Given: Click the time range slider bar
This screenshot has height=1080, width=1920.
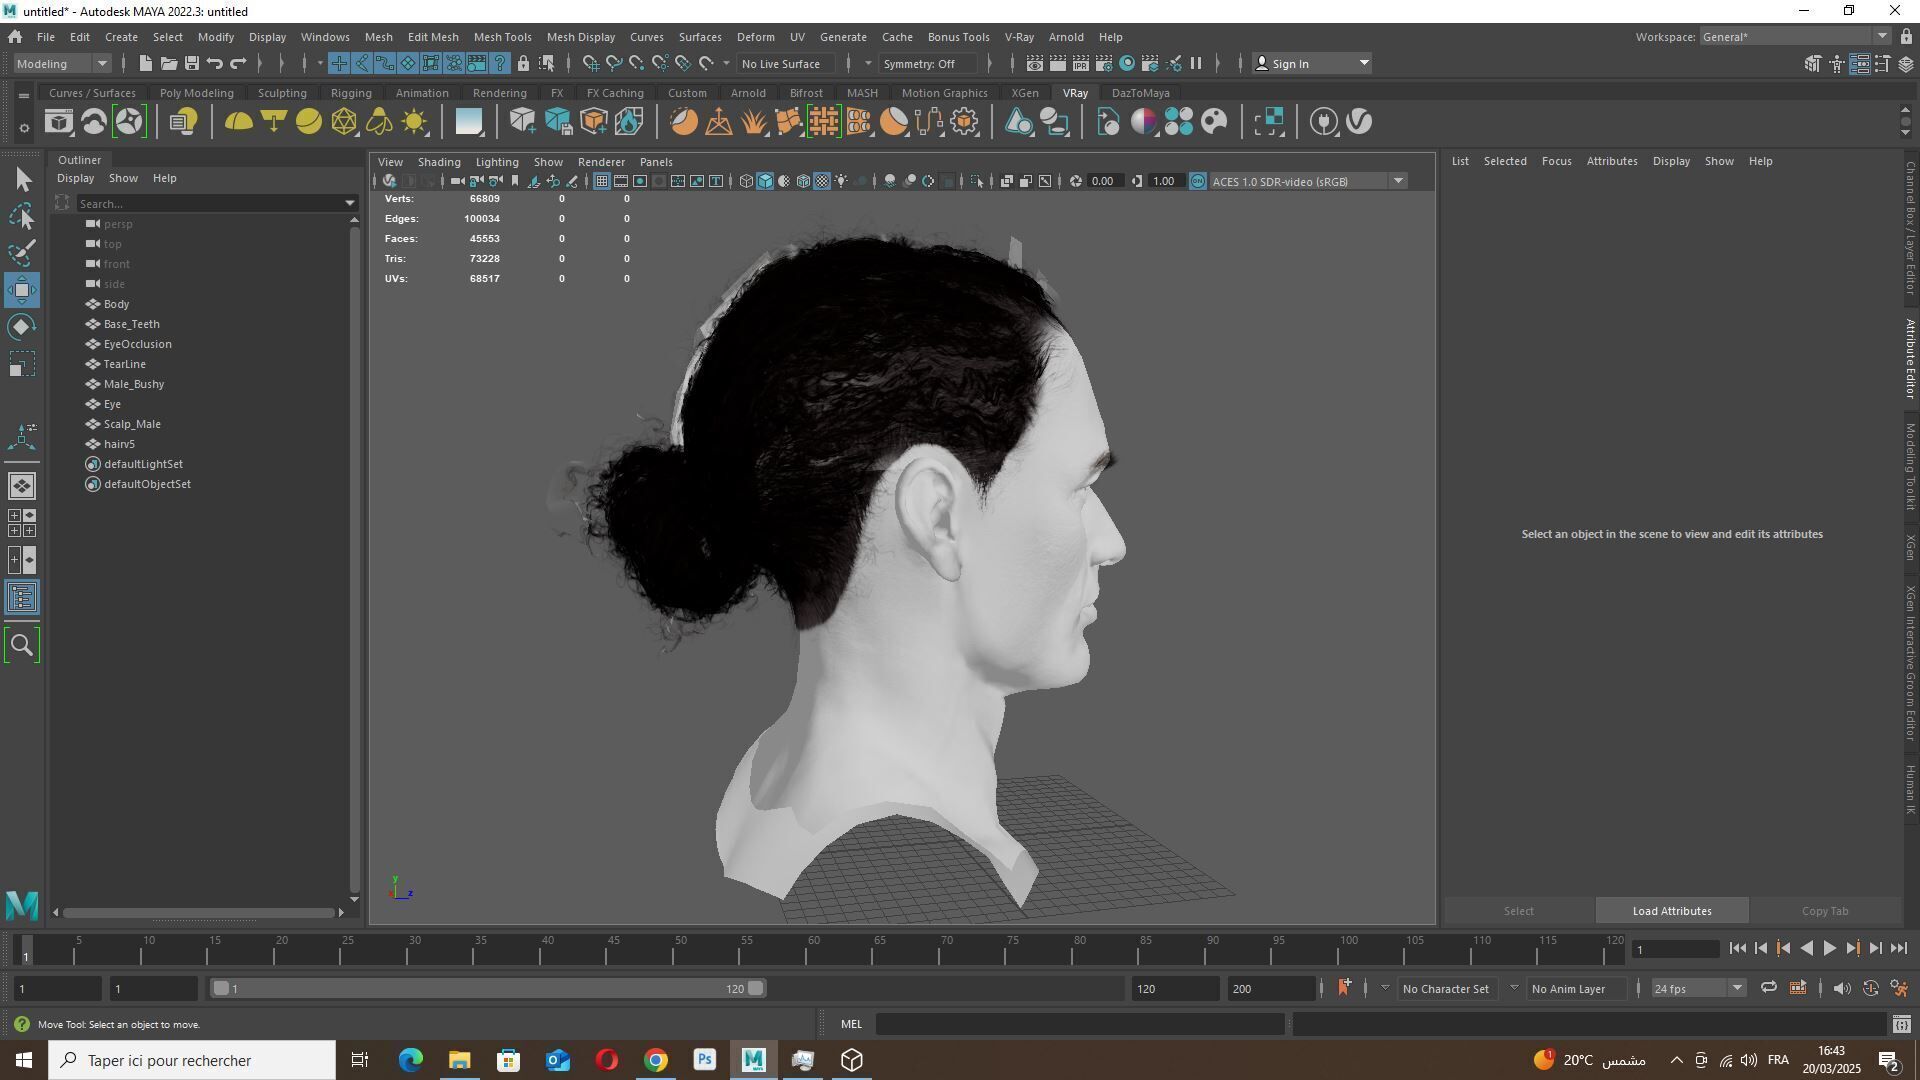Looking at the screenshot, I should [488, 989].
